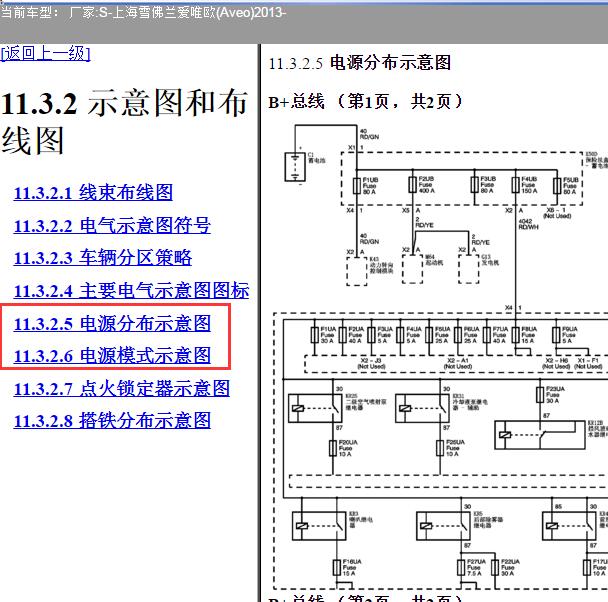Image resolution: width=608 pixels, height=602 pixels.
Task: Click the M64 starter motor box
Action: 413,269
